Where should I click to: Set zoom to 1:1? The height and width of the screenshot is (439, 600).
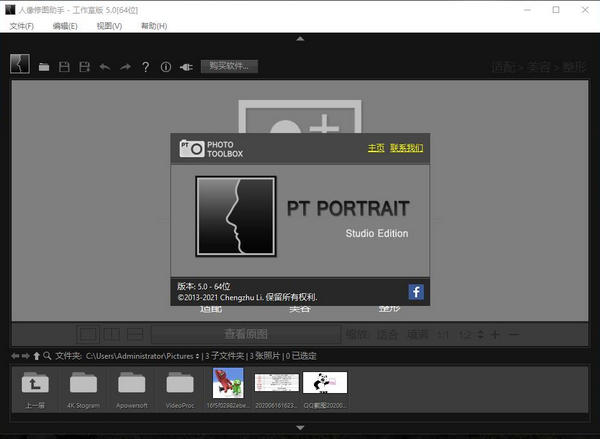click(443, 335)
